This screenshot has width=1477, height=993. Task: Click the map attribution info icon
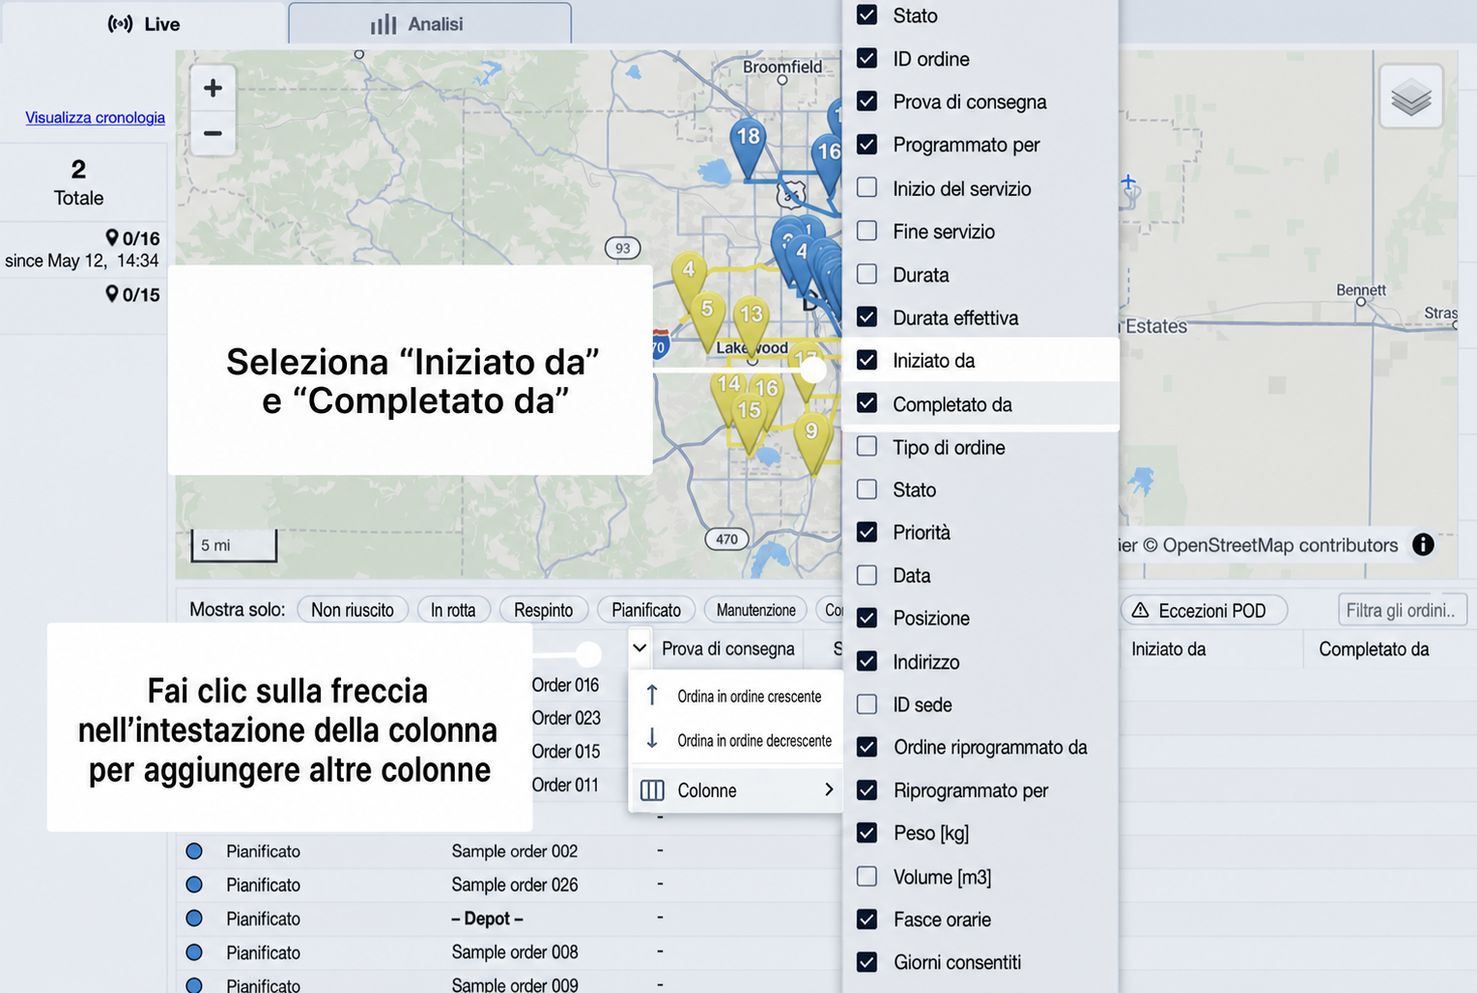click(x=1422, y=545)
